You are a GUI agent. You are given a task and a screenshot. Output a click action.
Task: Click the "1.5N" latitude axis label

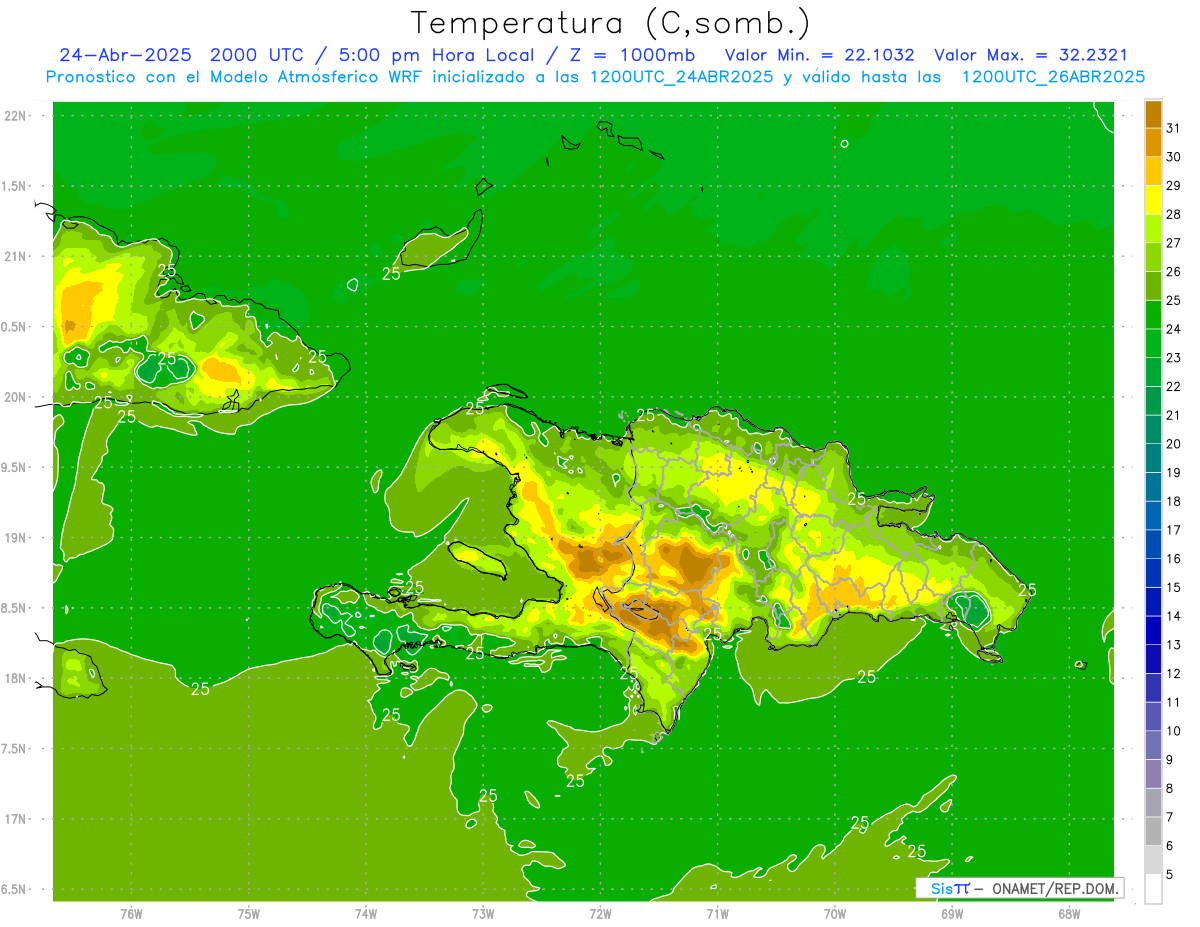coord(13,186)
